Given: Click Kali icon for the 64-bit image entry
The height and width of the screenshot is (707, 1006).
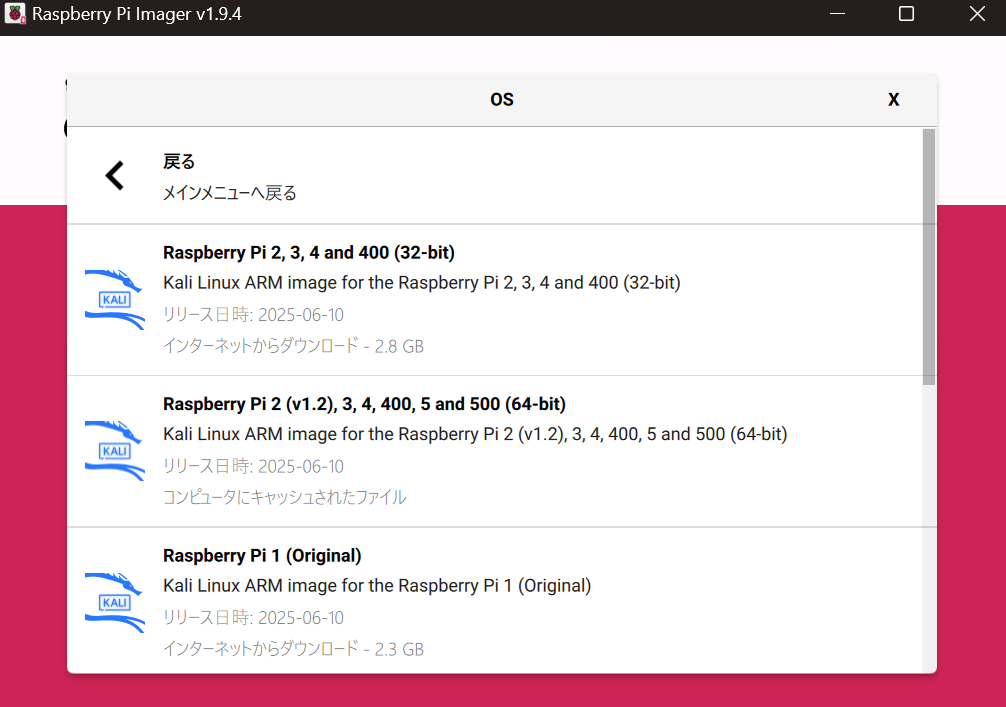Looking at the screenshot, I should (x=115, y=451).
